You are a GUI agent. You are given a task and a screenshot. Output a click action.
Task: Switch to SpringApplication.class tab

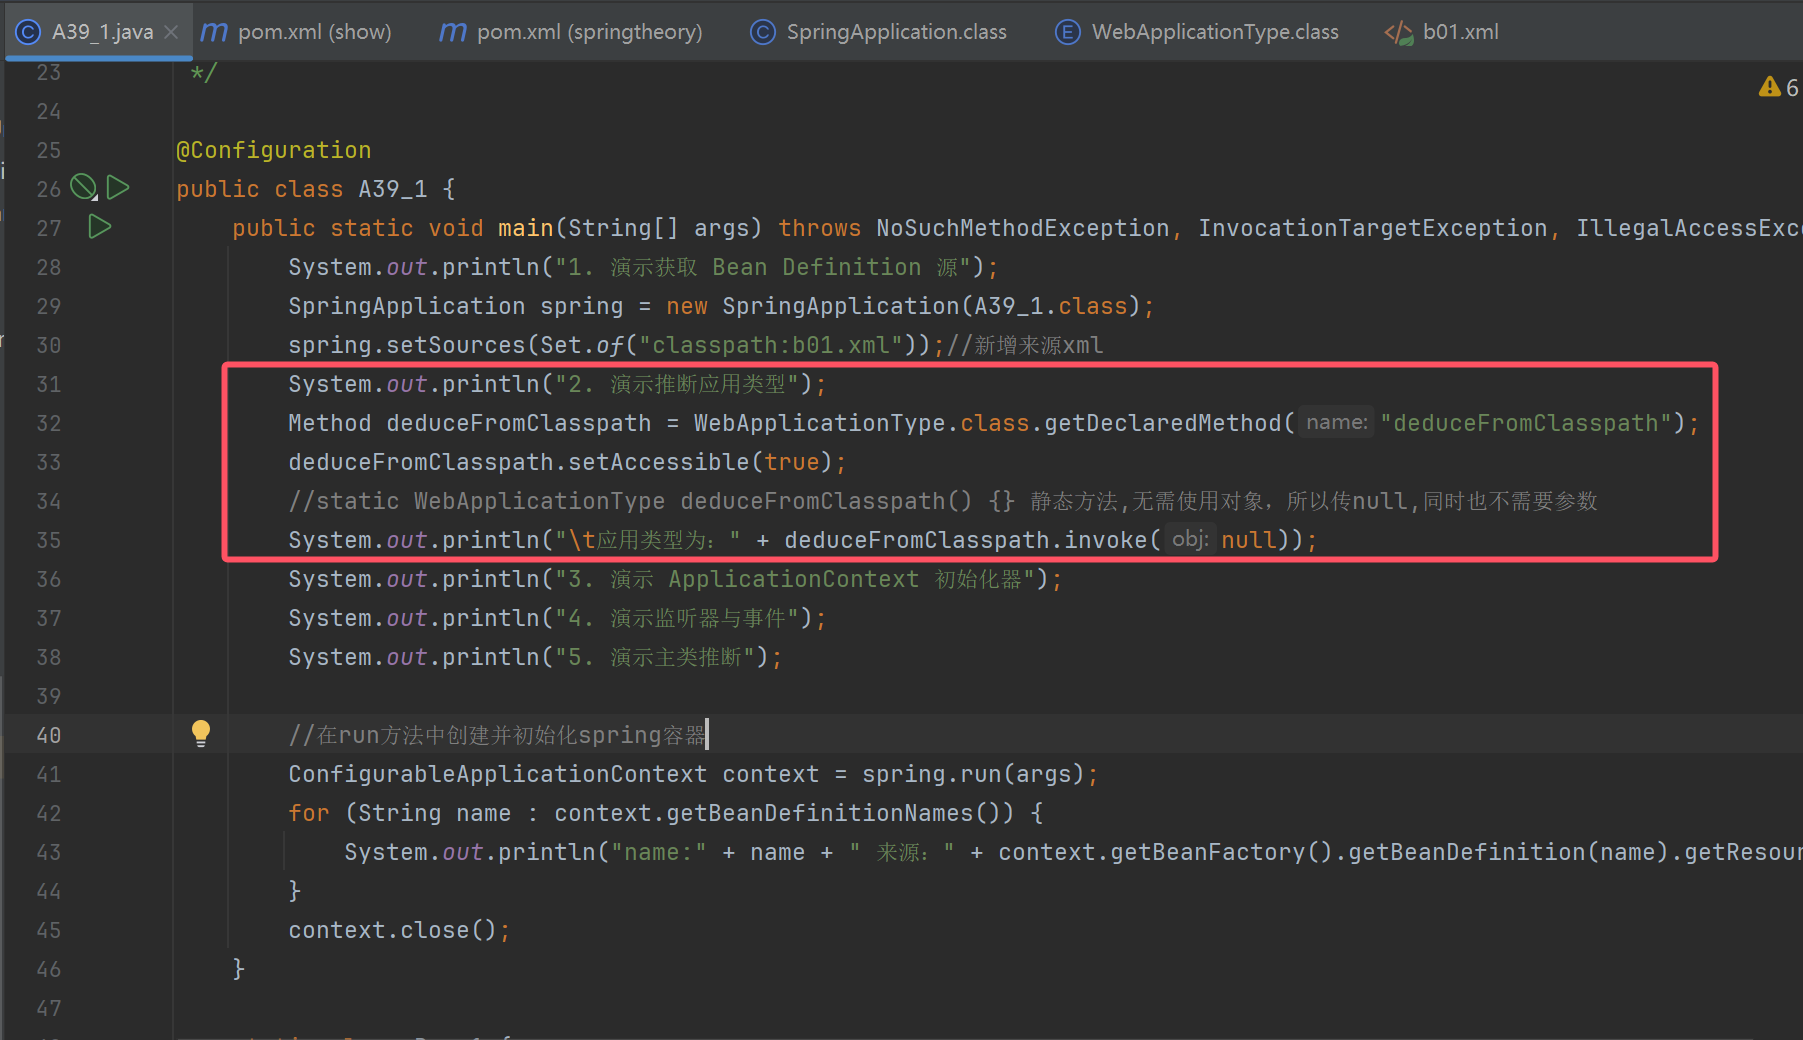pos(879,32)
